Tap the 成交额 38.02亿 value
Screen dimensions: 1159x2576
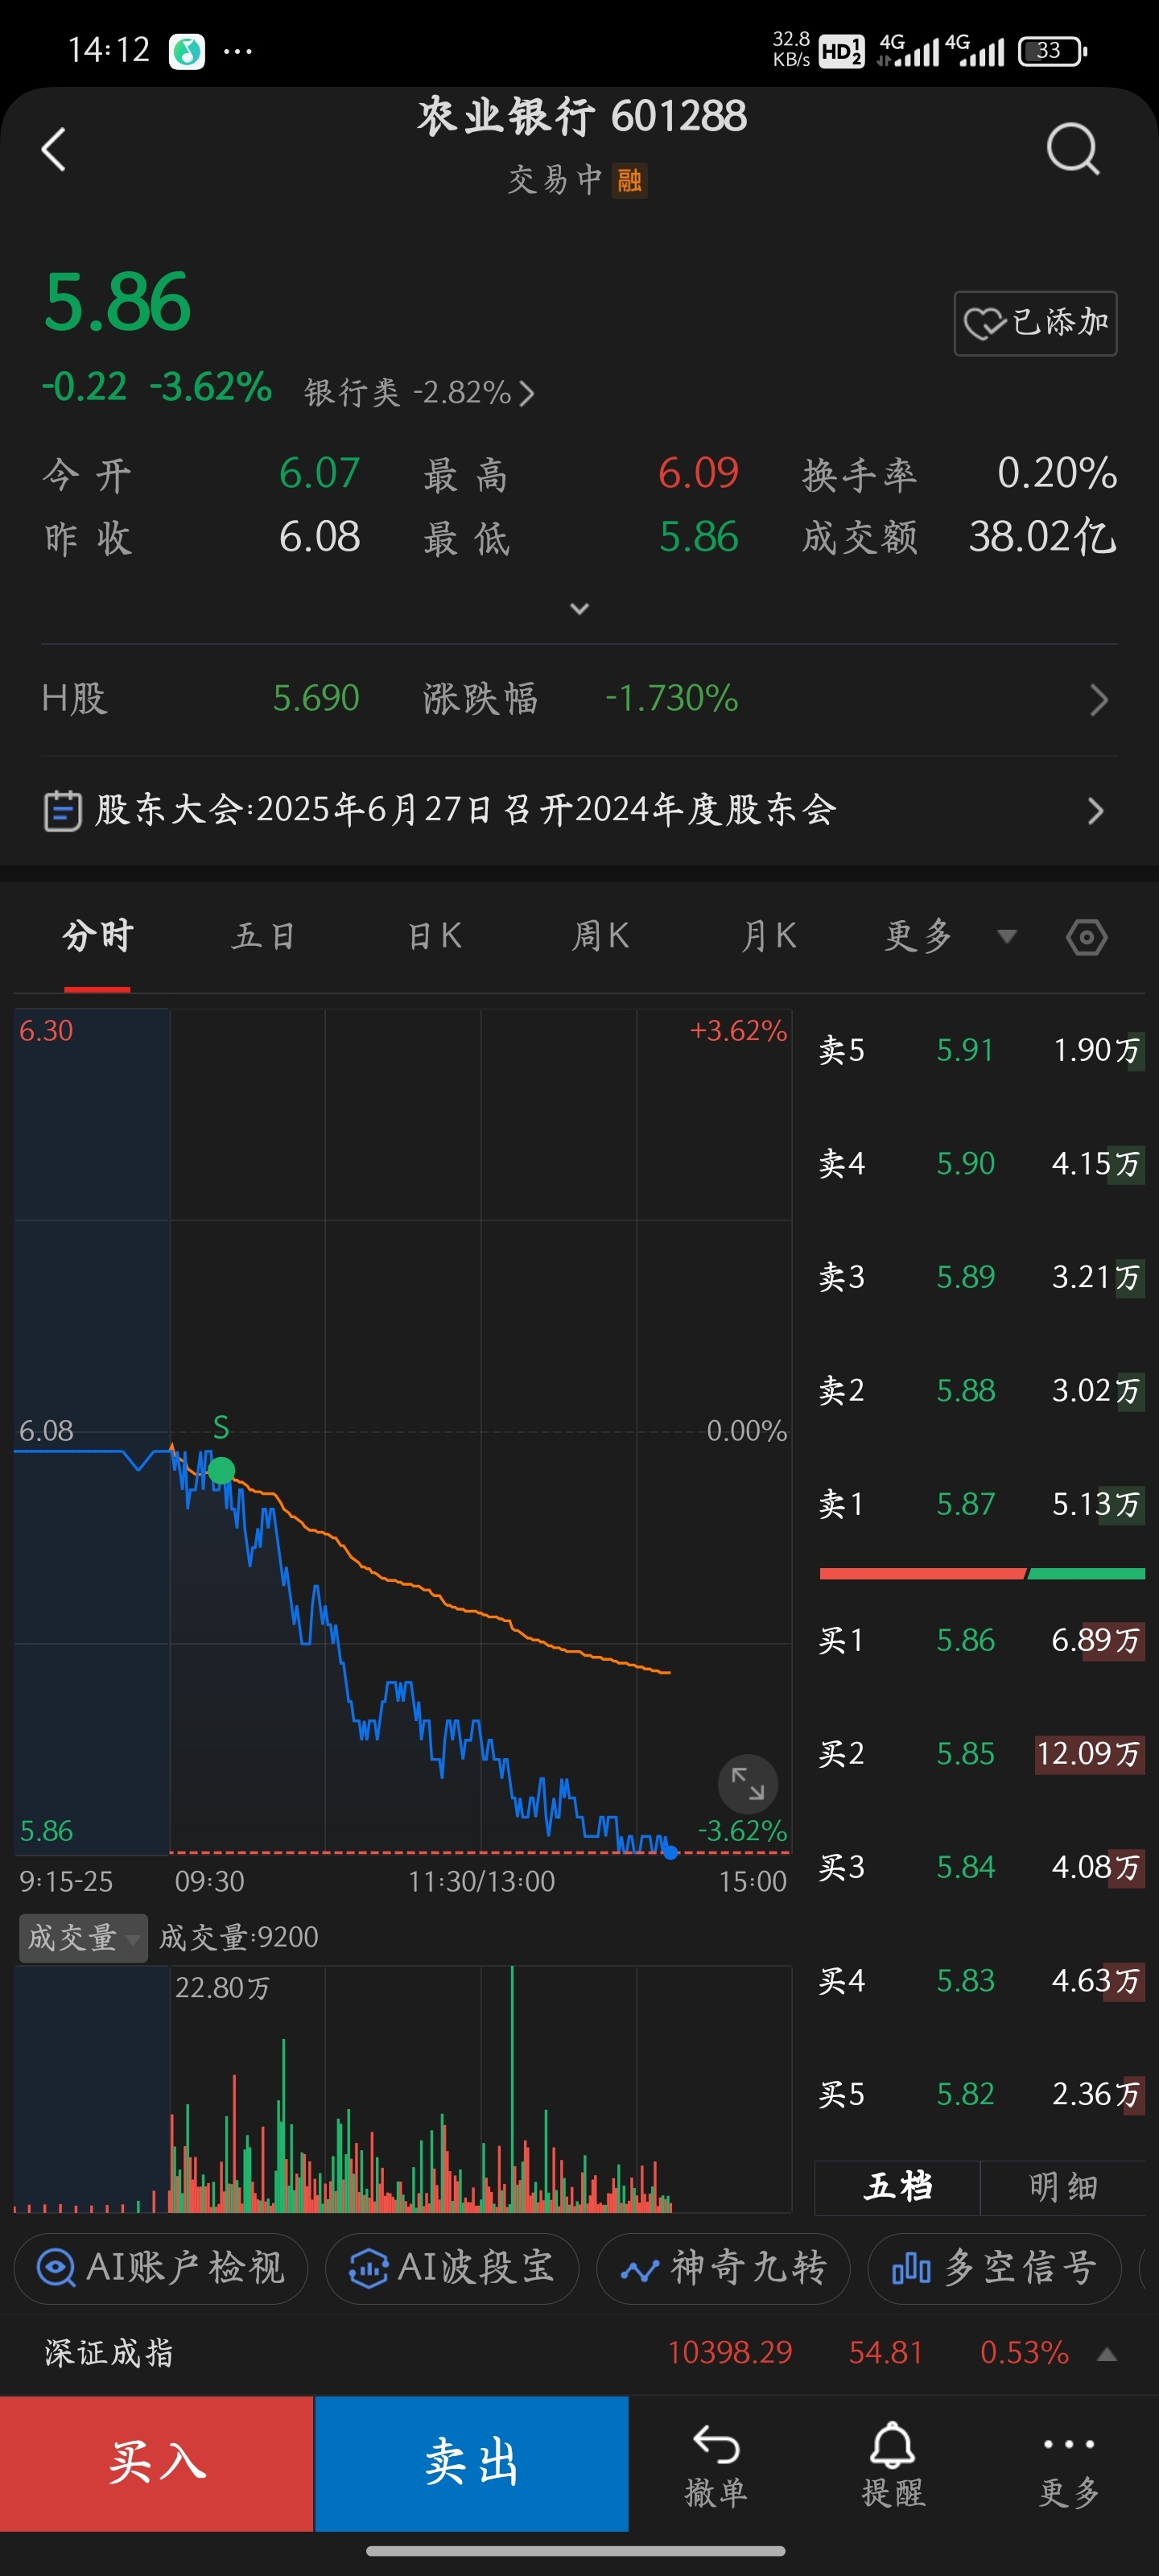pyautogui.click(x=1042, y=537)
